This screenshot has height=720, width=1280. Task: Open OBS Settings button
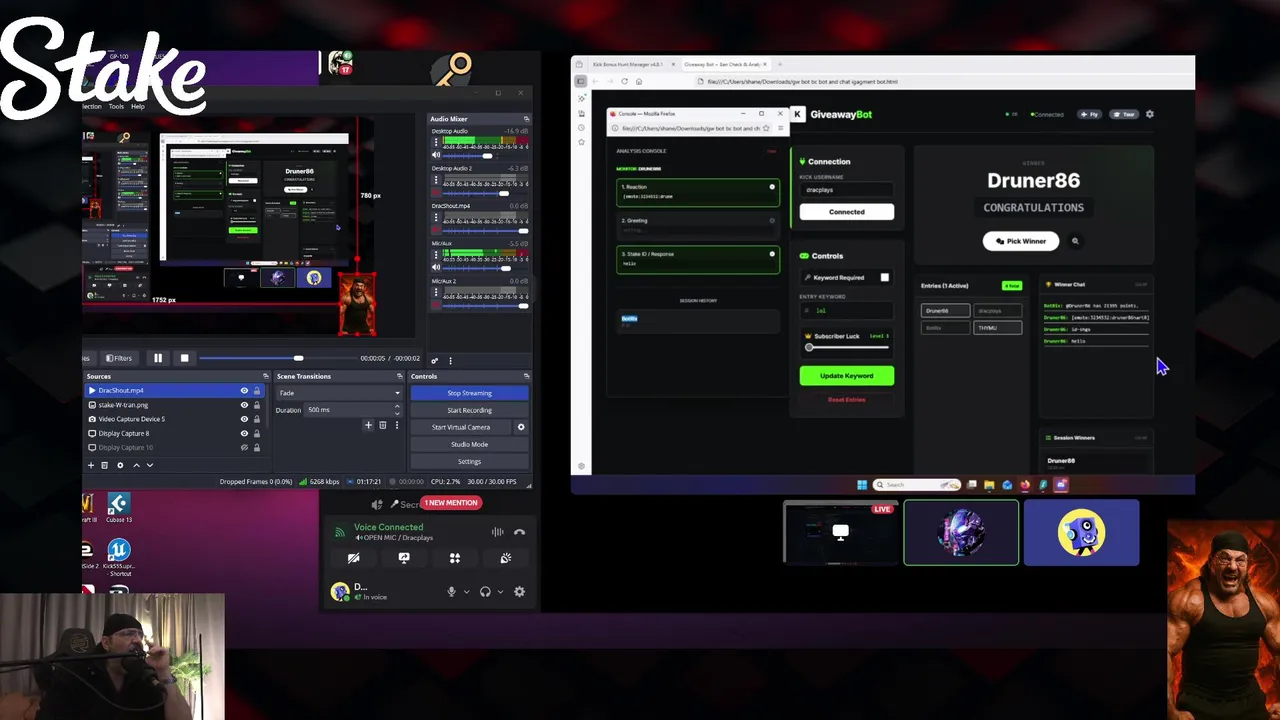click(469, 461)
